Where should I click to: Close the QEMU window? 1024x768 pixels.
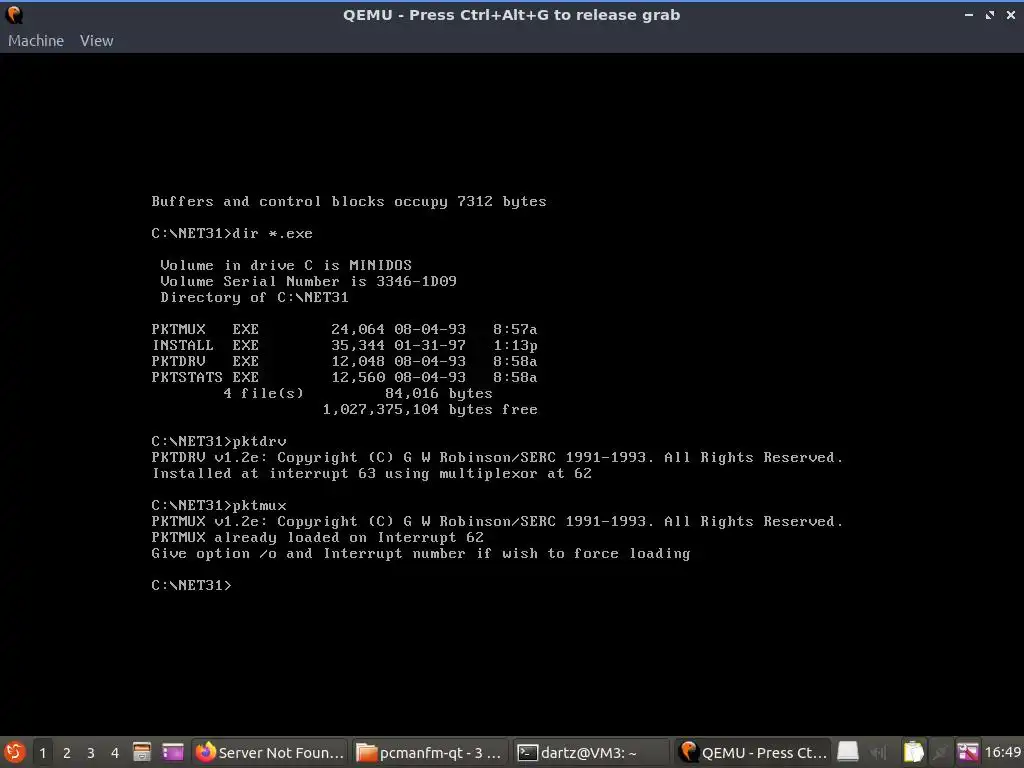pyautogui.click(x=1011, y=14)
